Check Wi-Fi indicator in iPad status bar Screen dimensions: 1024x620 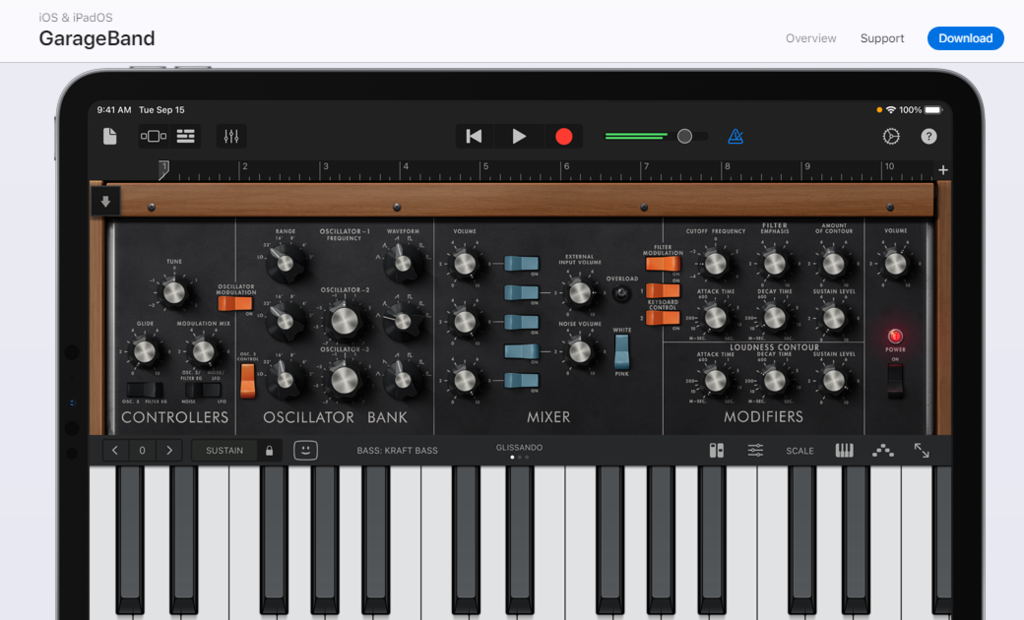coord(891,110)
